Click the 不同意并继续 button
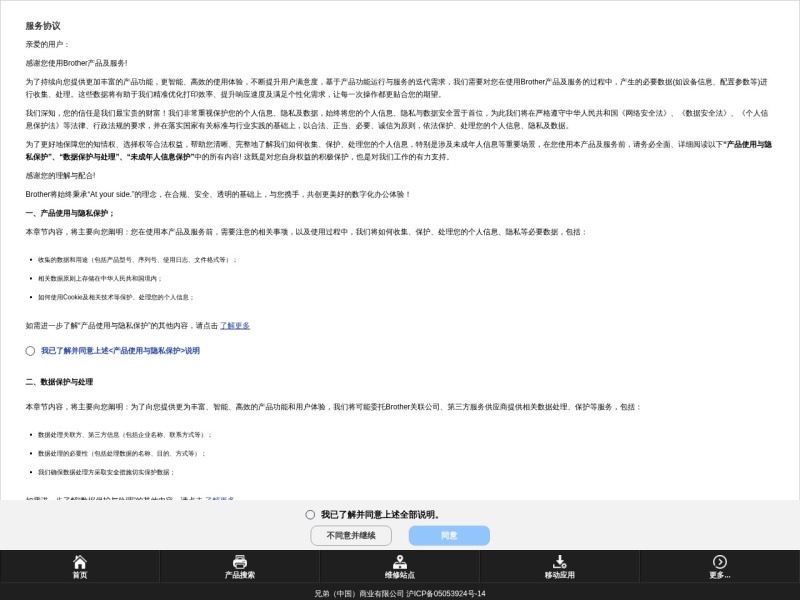The height and width of the screenshot is (600, 800). pos(351,535)
